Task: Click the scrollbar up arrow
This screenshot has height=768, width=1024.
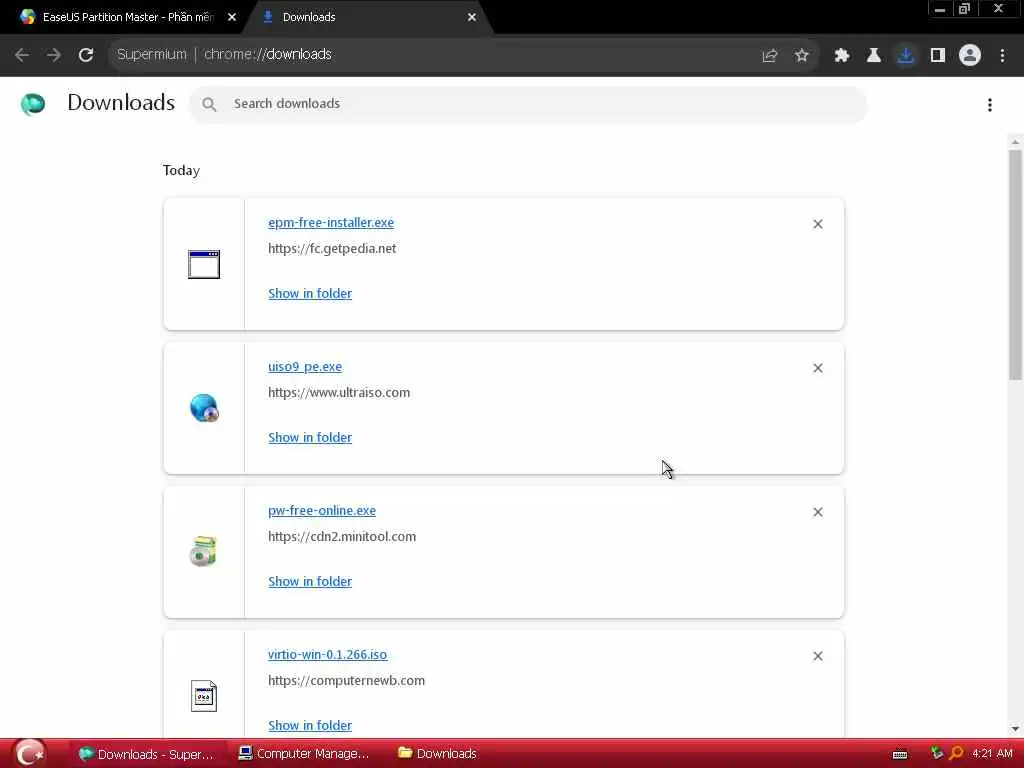Action: (x=1015, y=142)
